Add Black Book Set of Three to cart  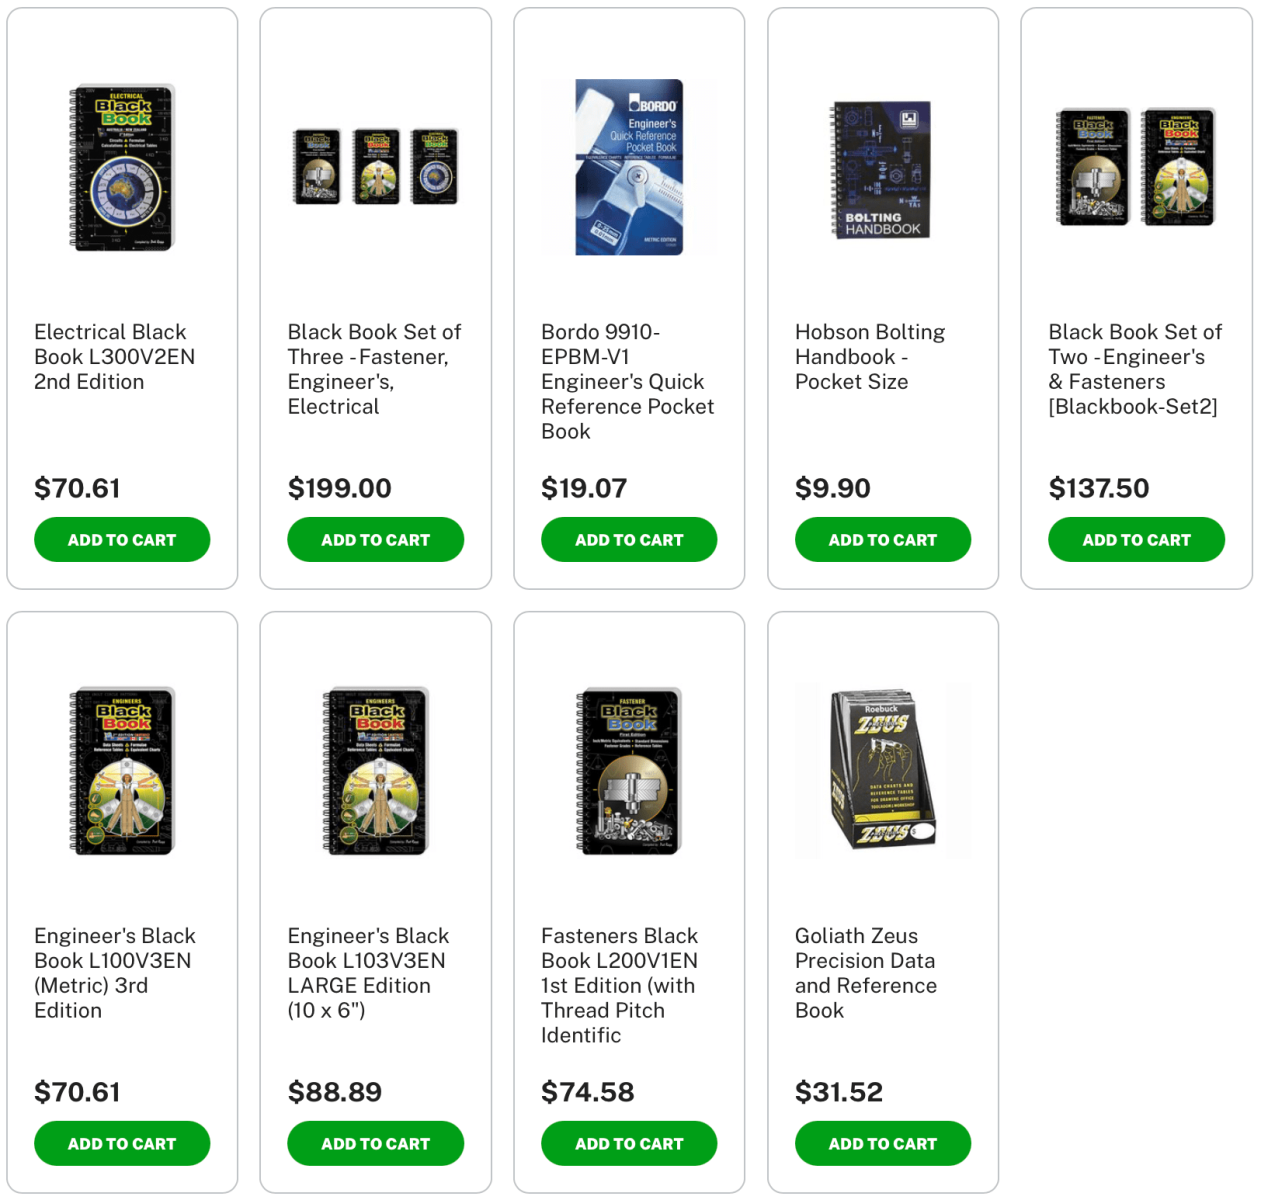375,539
